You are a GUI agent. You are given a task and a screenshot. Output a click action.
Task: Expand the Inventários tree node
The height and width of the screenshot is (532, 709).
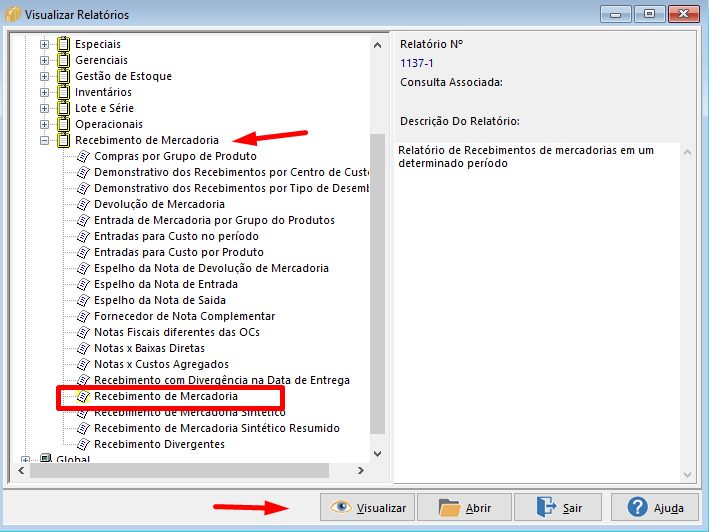coord(44,92)
